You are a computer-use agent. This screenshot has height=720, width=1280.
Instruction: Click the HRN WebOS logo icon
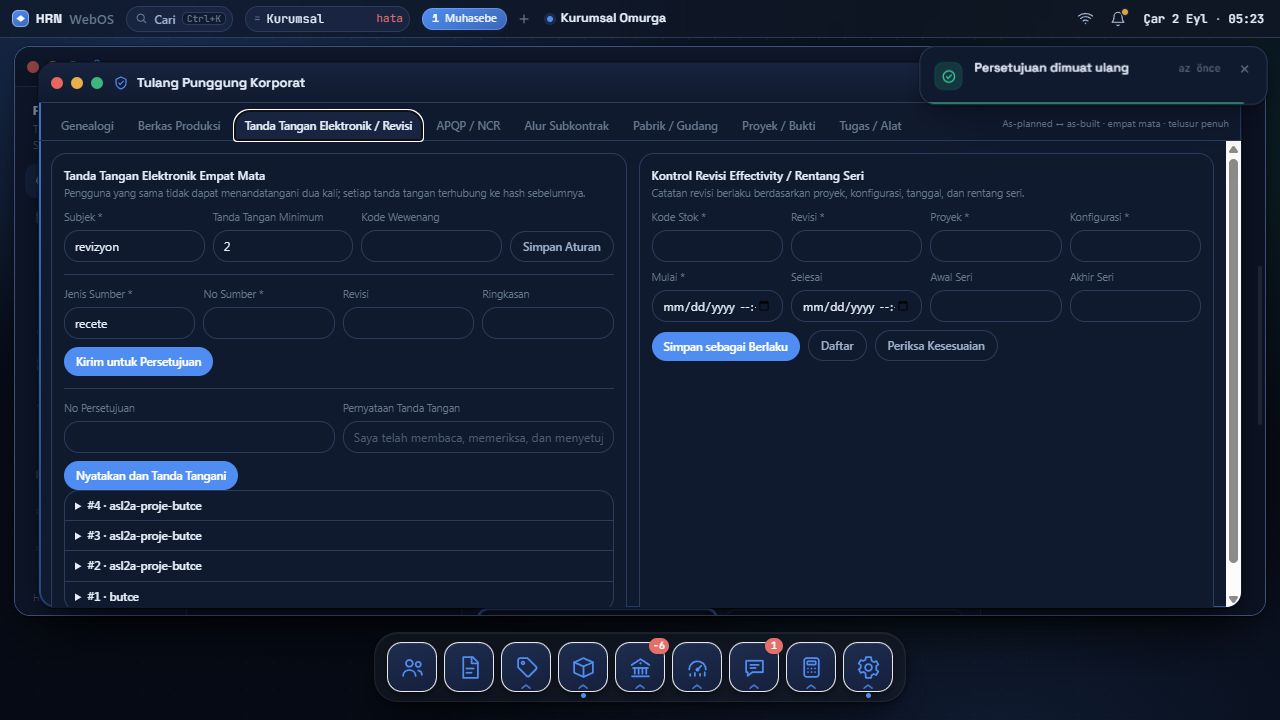pos(20,18)
